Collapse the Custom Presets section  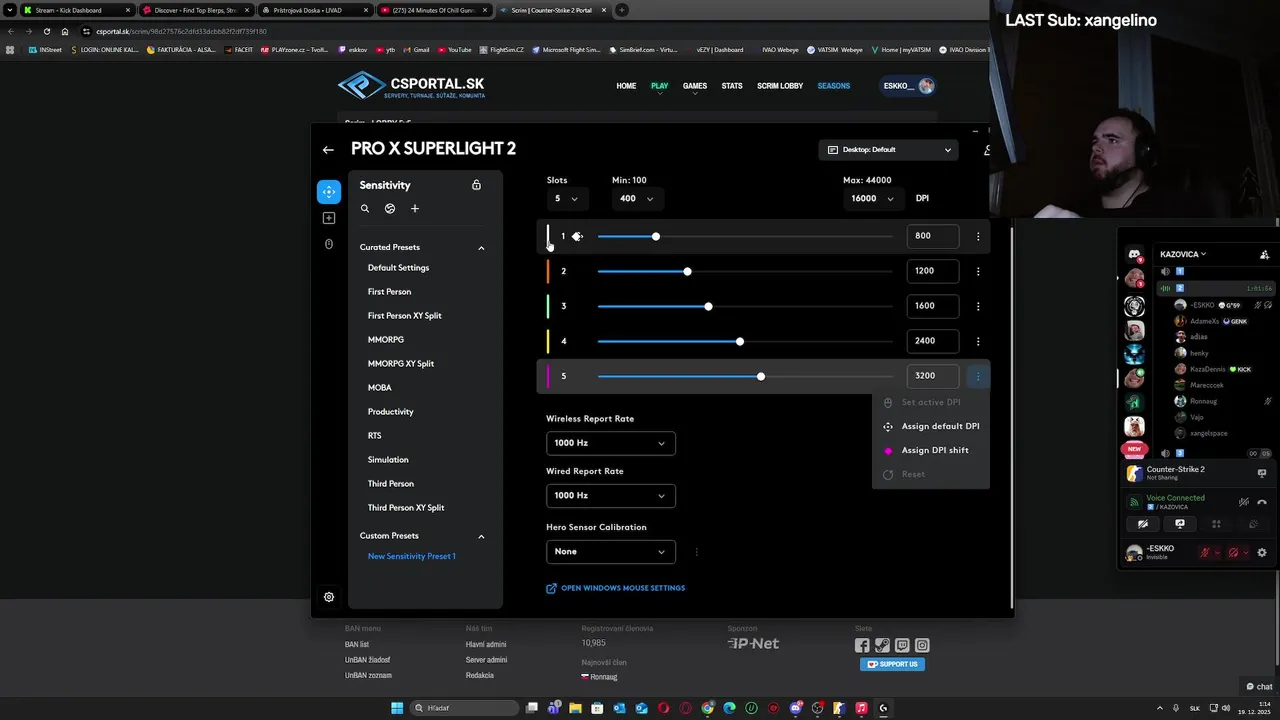point(481,537)
